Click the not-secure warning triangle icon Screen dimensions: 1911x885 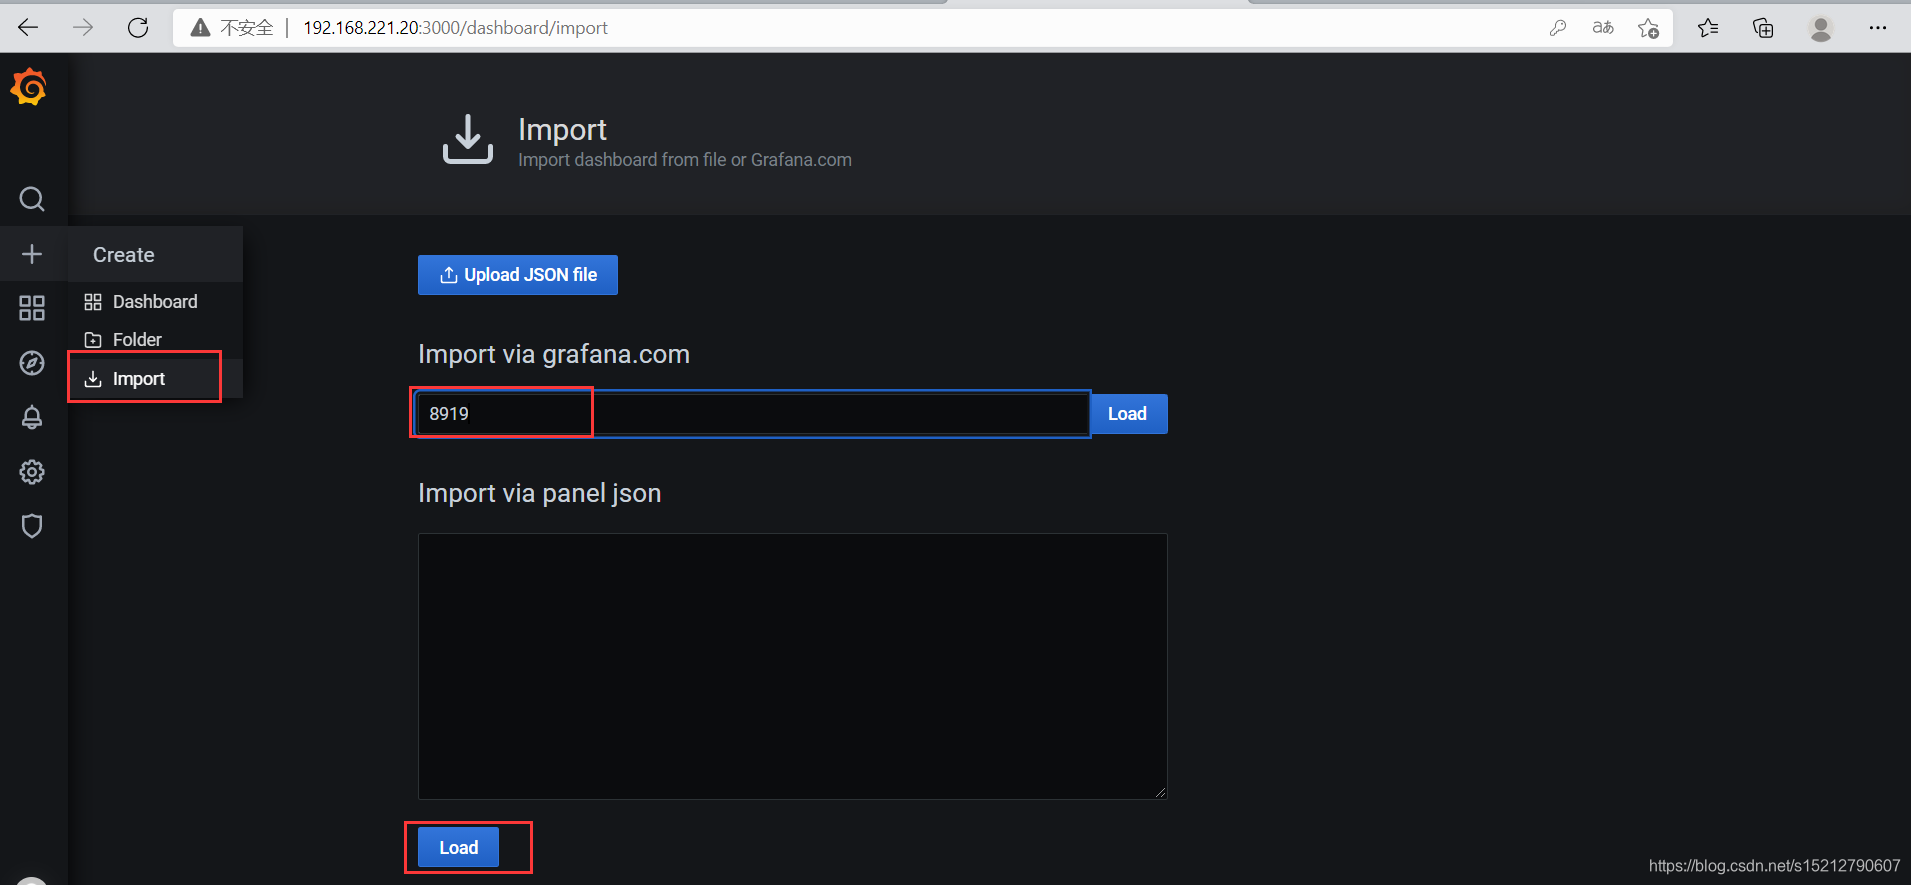pos(201,28)
